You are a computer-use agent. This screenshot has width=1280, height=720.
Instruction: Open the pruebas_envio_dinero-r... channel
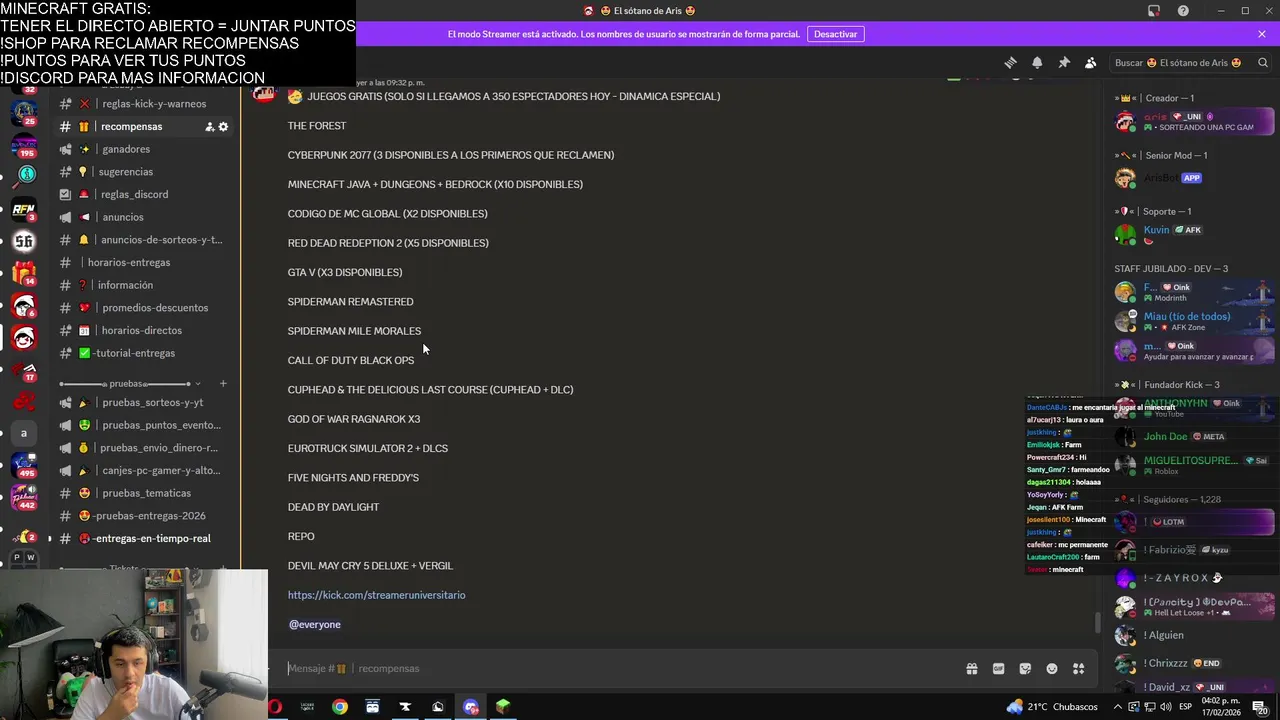tap(144, 448)
